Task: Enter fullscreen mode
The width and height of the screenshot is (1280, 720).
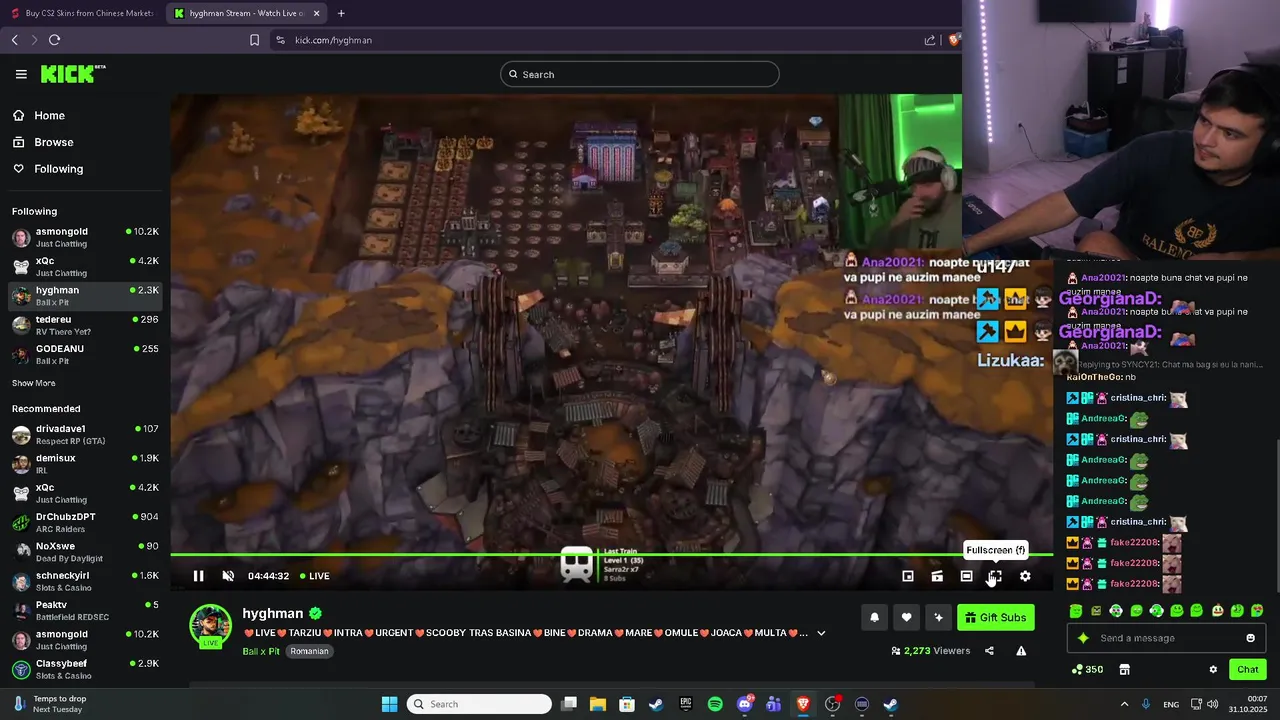Action: (x=995, y=576)
